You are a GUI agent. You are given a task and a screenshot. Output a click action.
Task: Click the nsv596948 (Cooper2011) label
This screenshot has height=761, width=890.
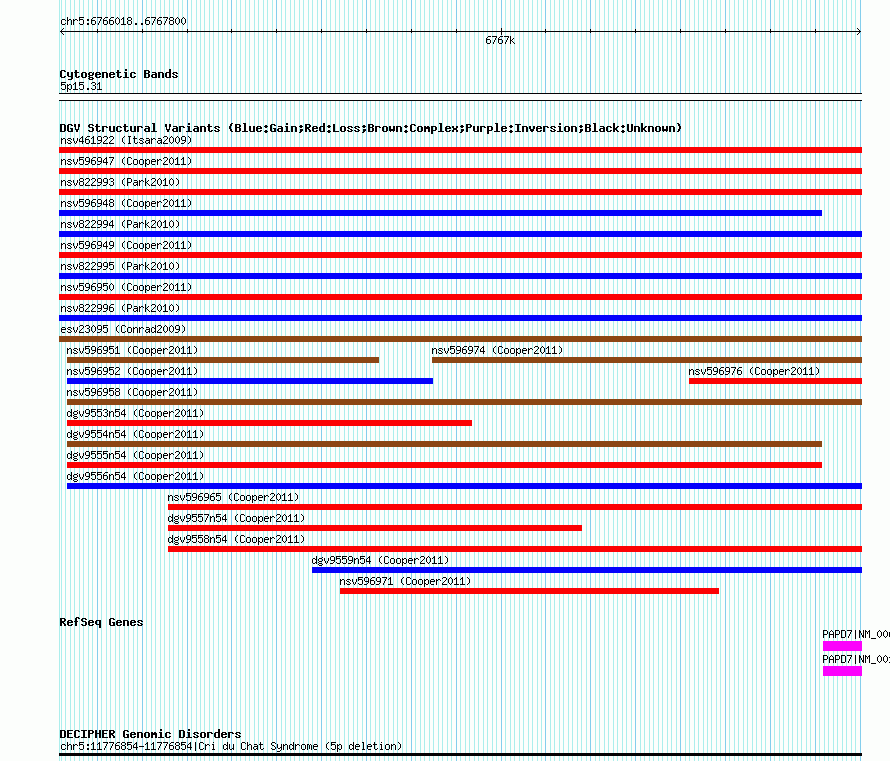126,203
